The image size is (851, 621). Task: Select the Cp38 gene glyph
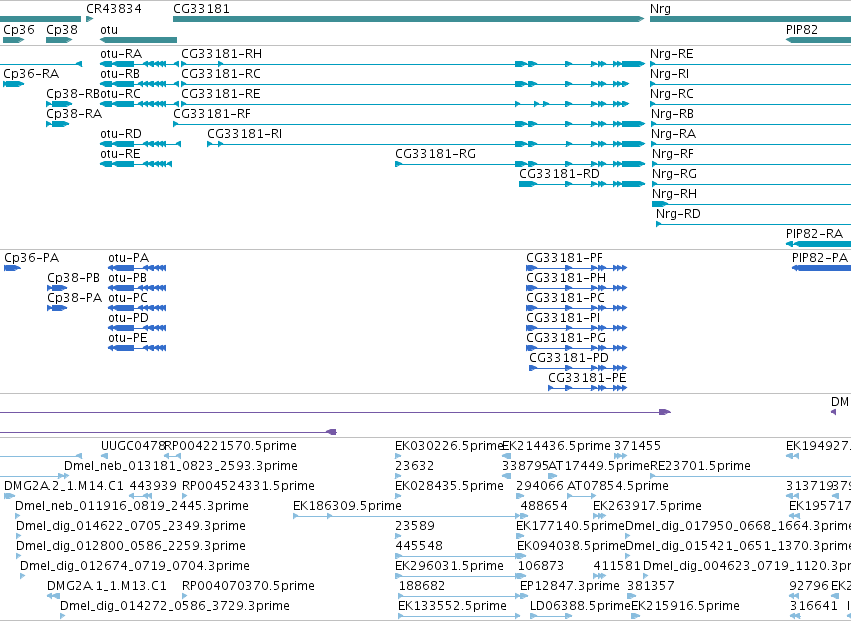59,40
